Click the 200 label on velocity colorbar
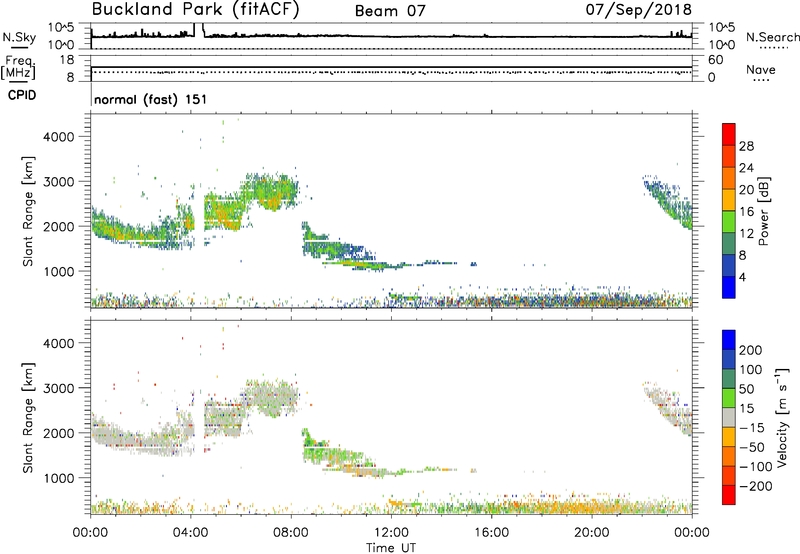800x554 pixels. coord(751,350)
